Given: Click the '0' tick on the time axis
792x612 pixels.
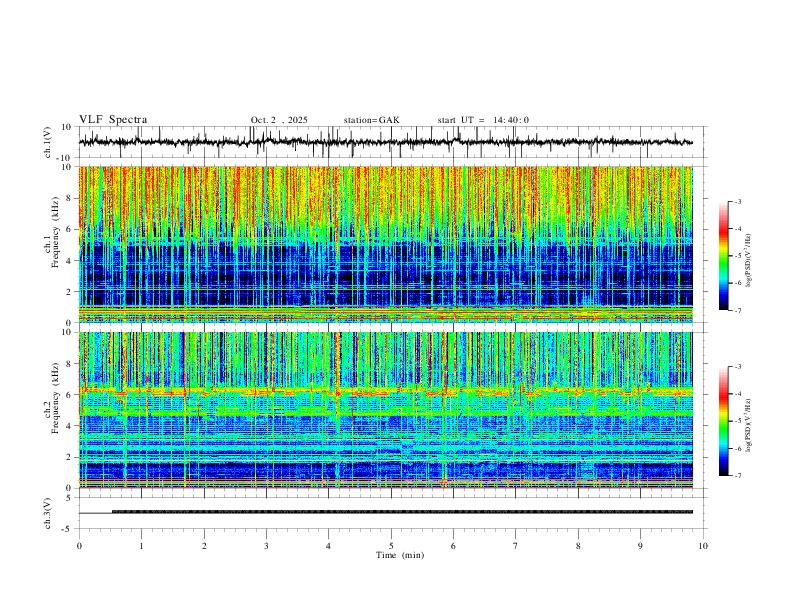Looking at the screenshot, I should pos(79,546).
